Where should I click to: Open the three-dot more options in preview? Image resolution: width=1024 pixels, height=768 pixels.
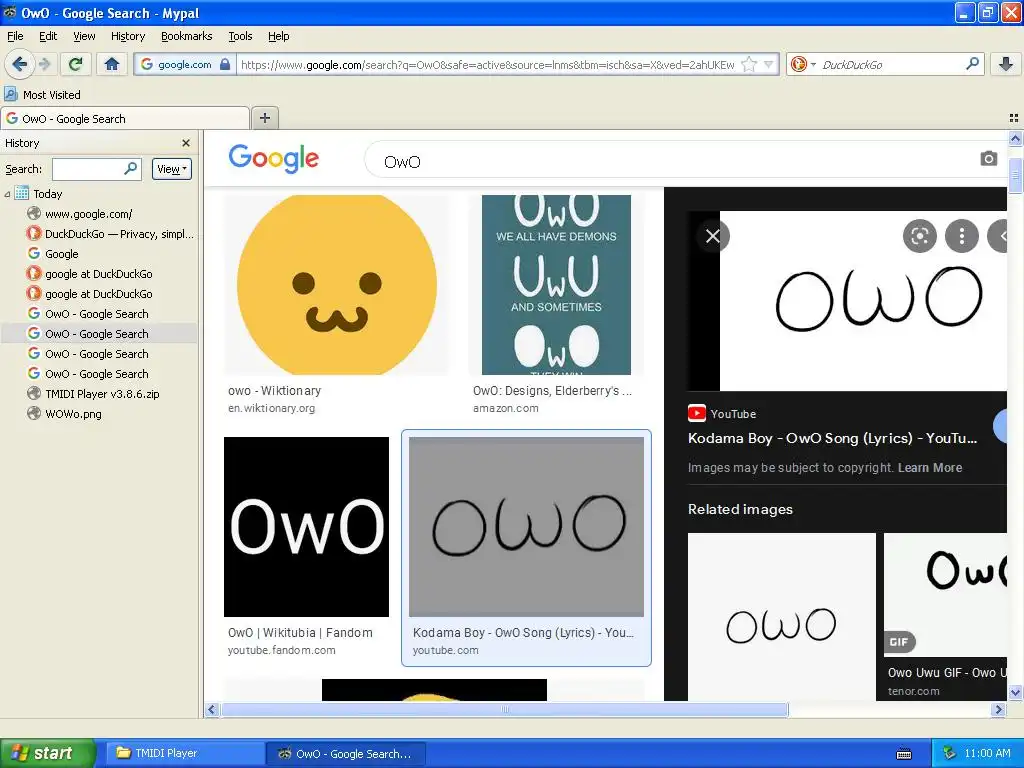[962, 236]
